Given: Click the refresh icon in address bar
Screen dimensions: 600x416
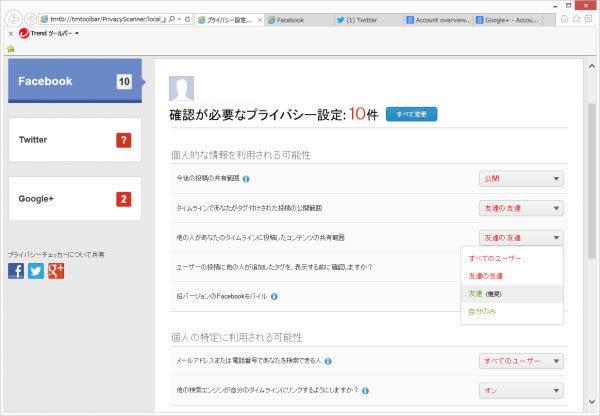Looking at the screenshot, I should point(188,19).
